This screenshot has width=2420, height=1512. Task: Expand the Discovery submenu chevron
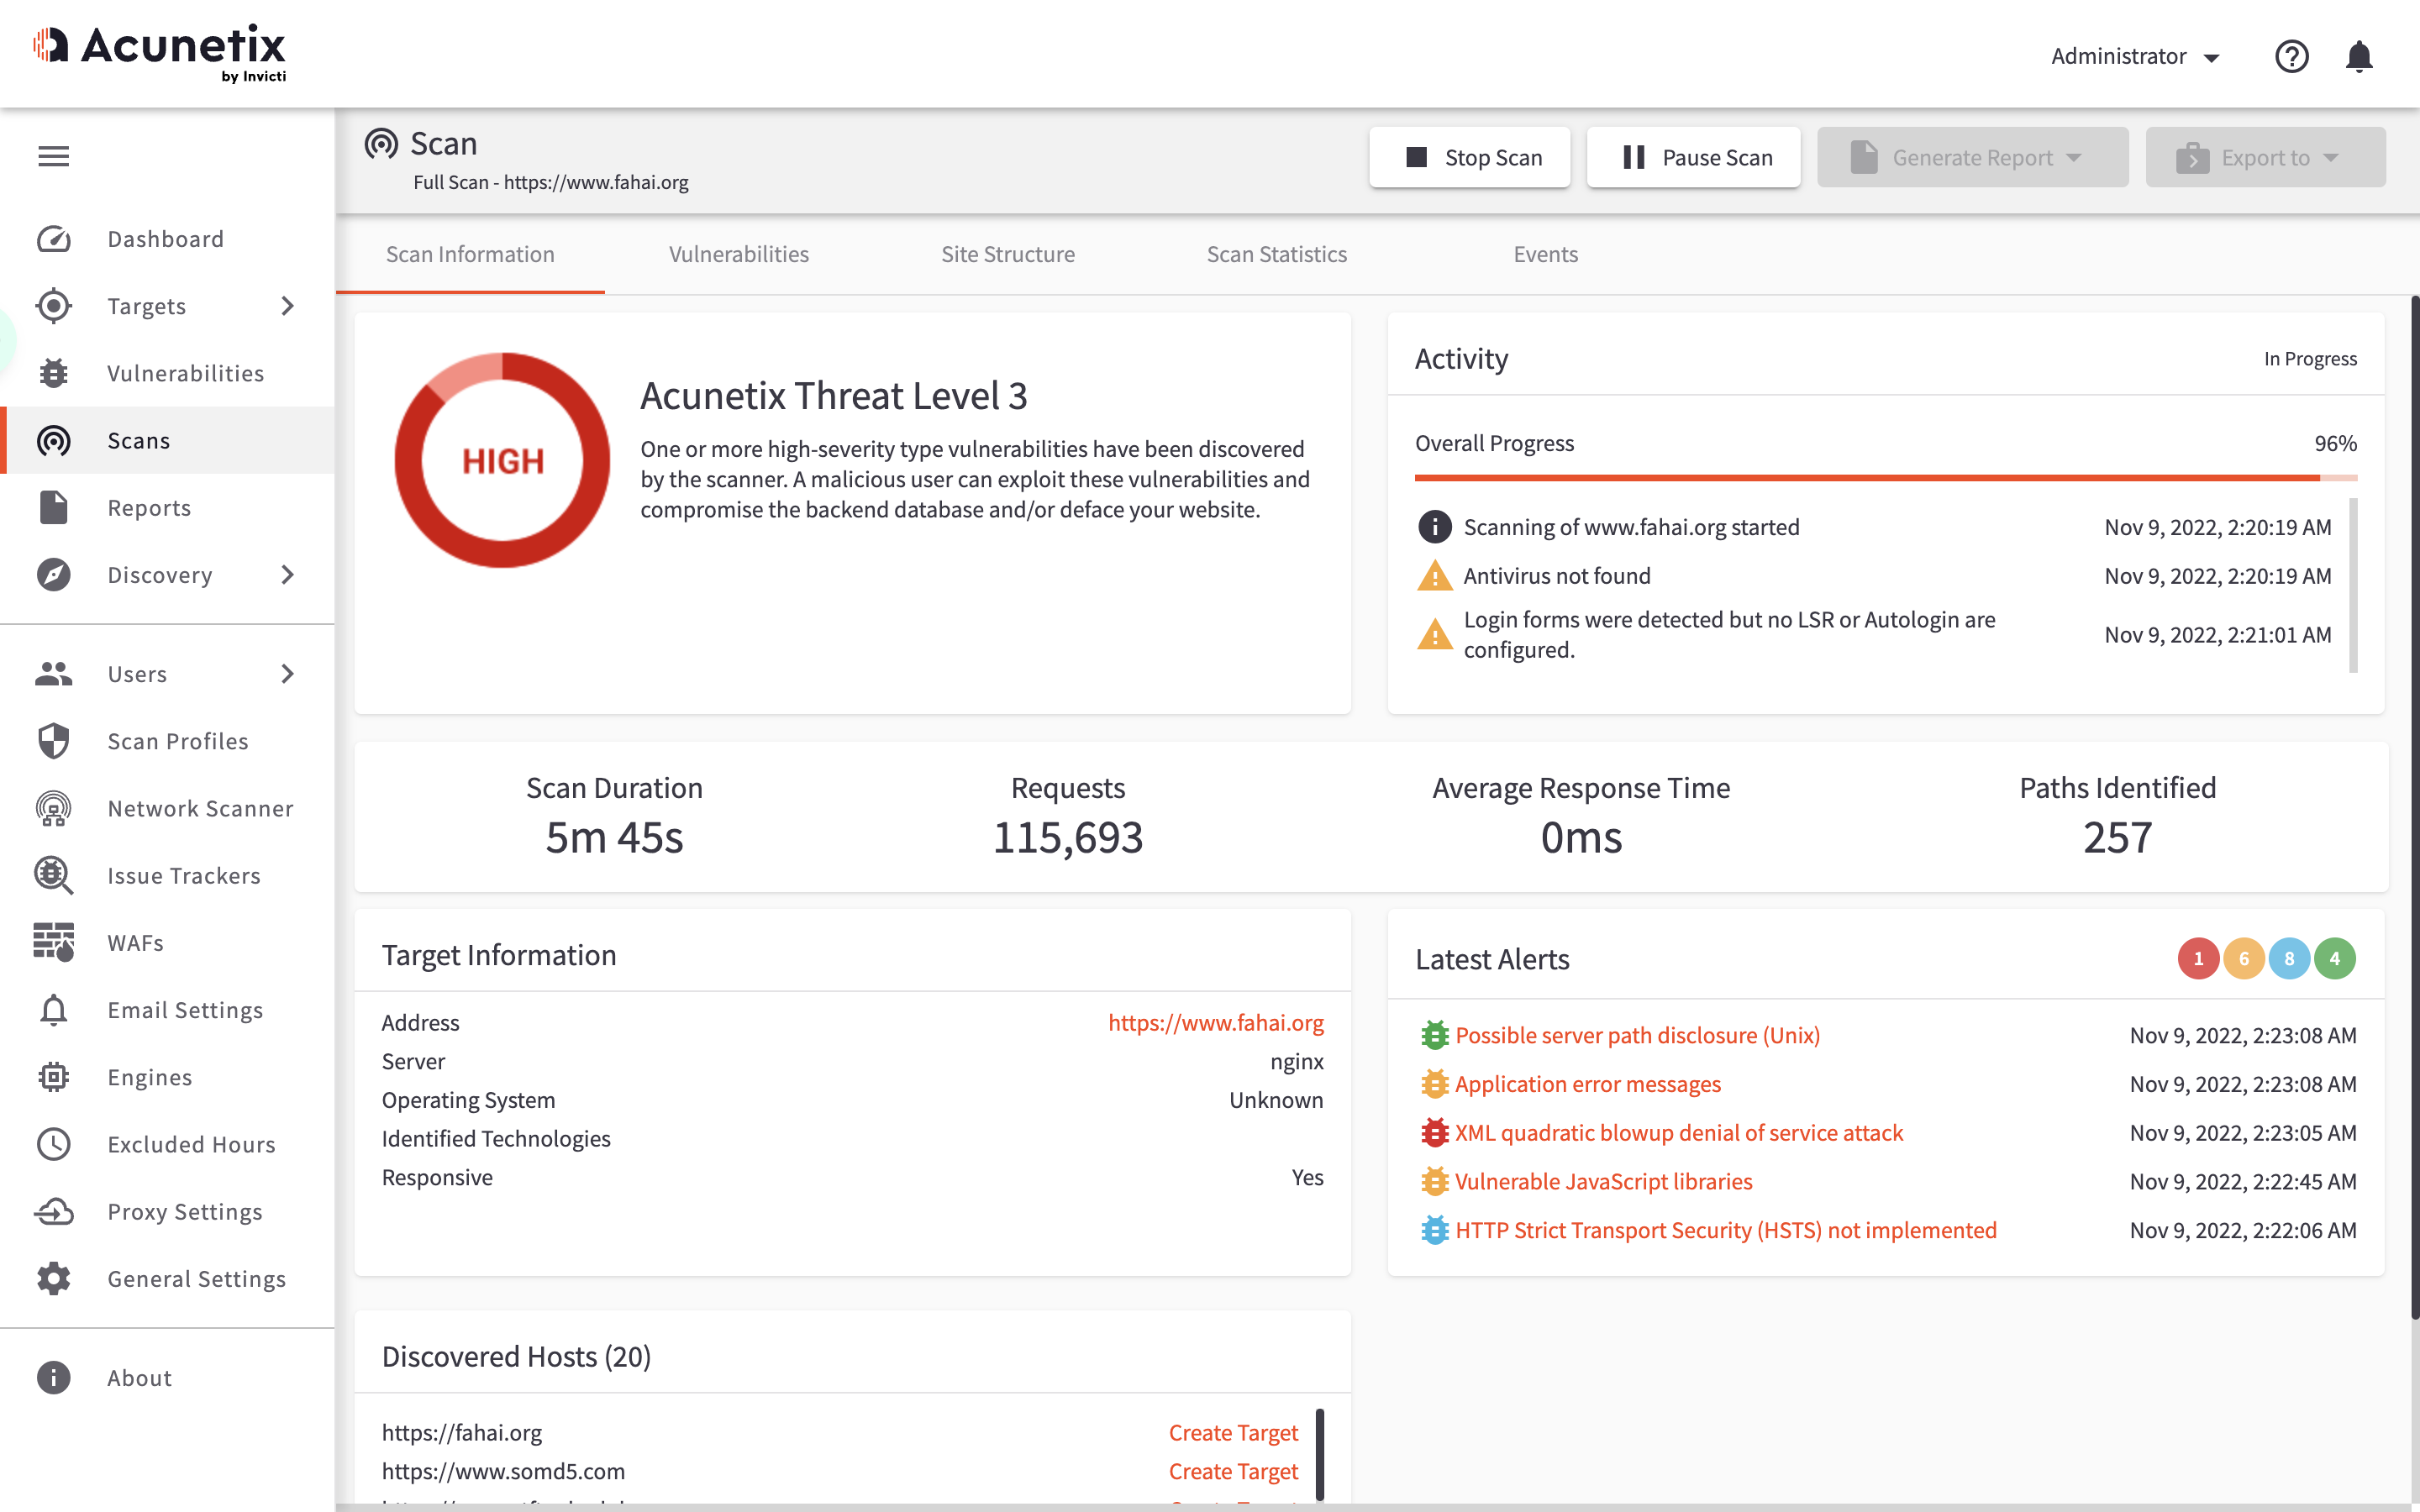[288, 575]
